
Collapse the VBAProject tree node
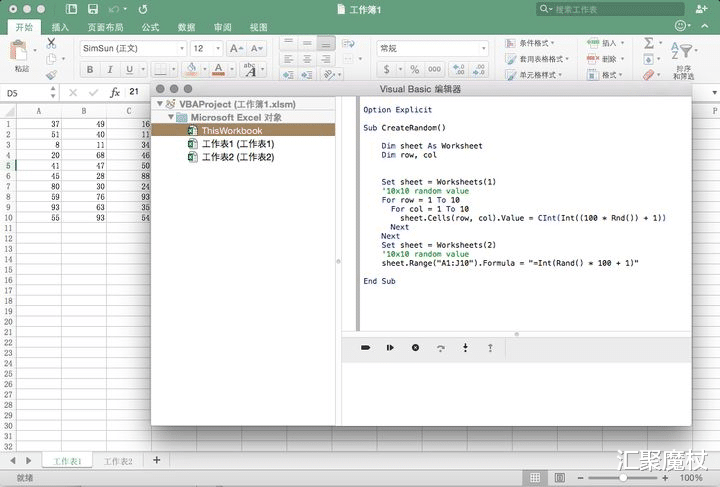pos(160,104)
